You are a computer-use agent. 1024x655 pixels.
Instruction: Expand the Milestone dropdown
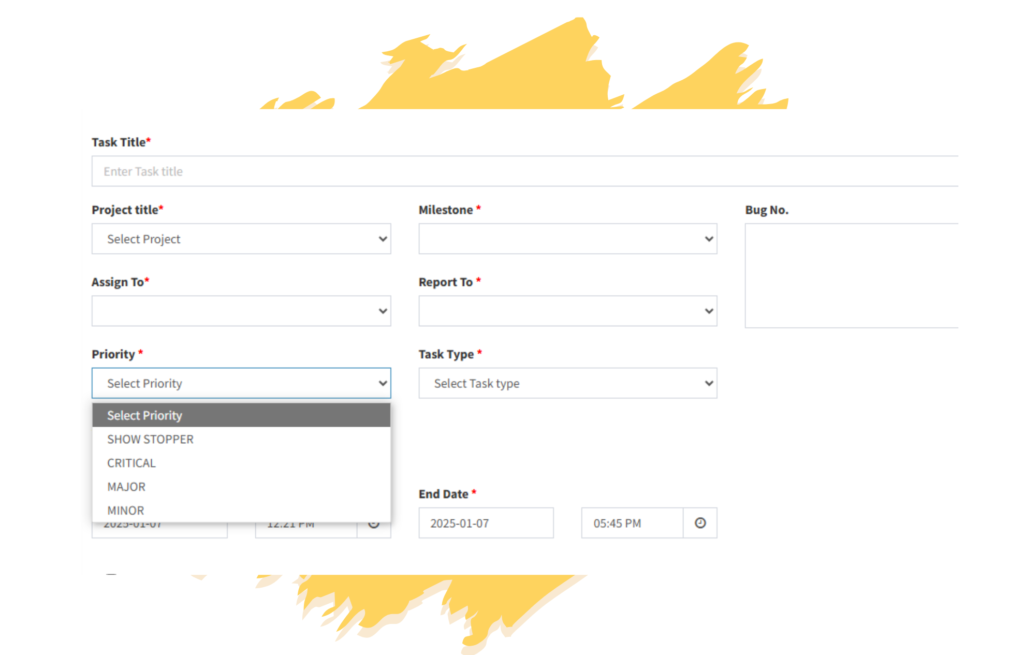567,239
